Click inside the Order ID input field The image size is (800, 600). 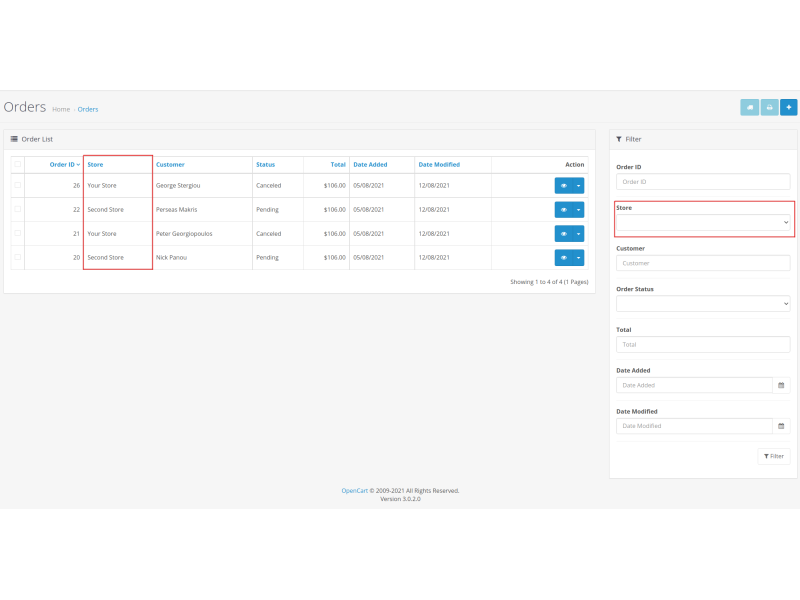pos(704,181)
